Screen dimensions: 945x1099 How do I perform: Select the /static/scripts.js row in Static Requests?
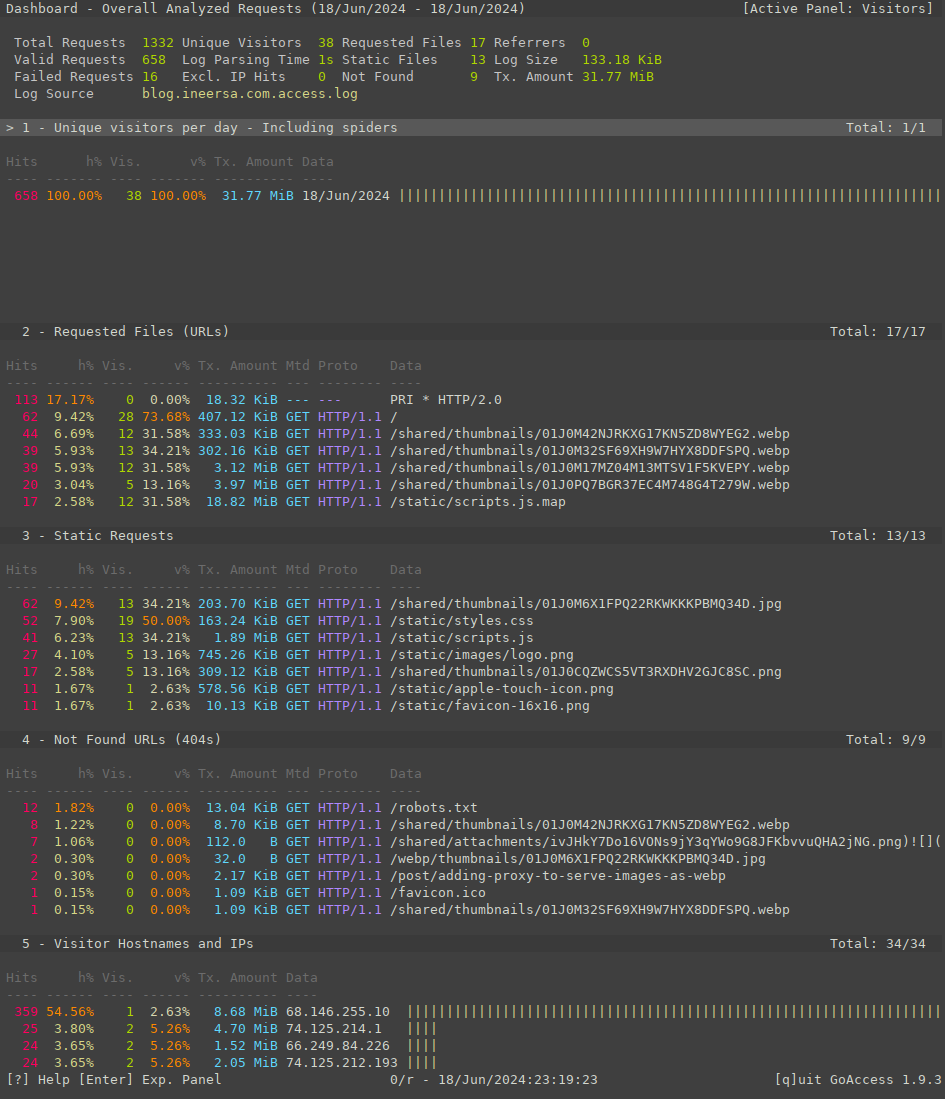tap(471, 638)
